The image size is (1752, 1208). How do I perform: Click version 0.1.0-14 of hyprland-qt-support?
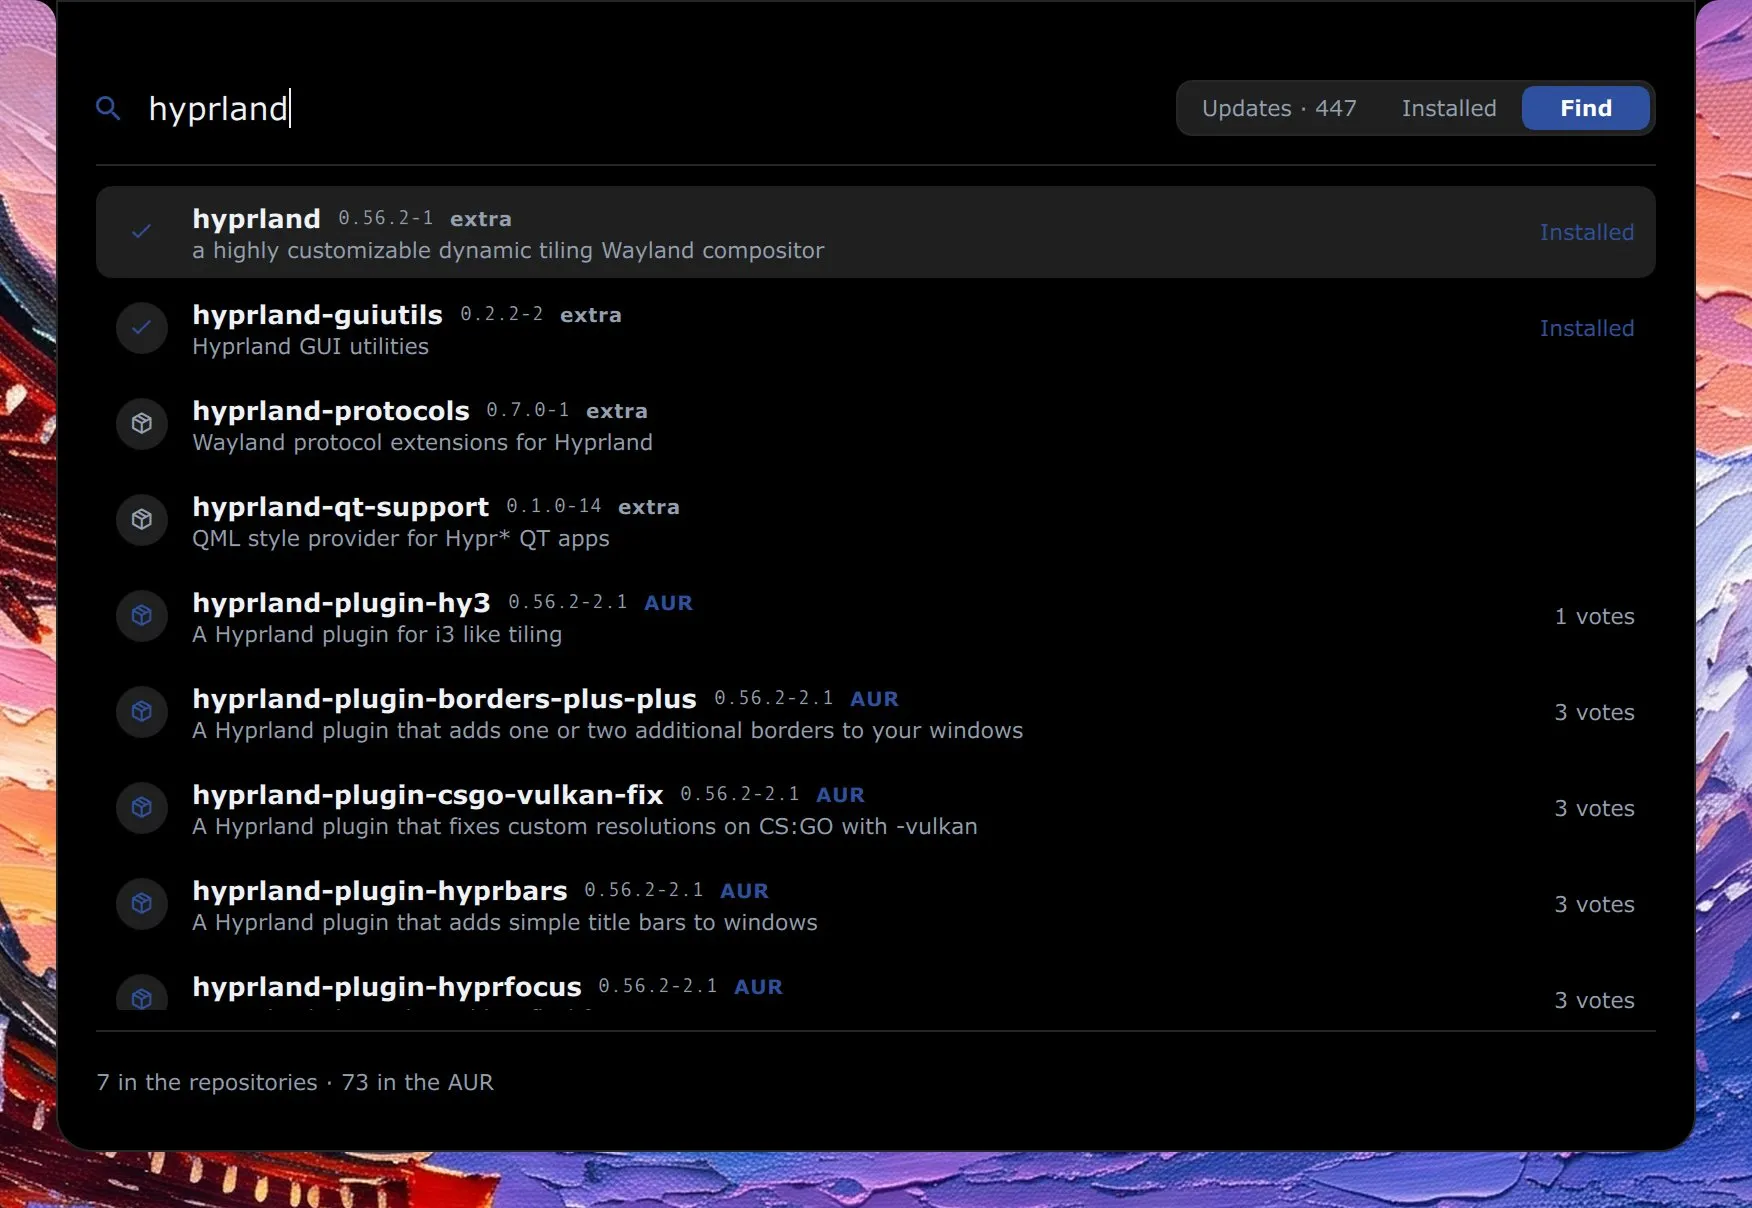[553, 506]
